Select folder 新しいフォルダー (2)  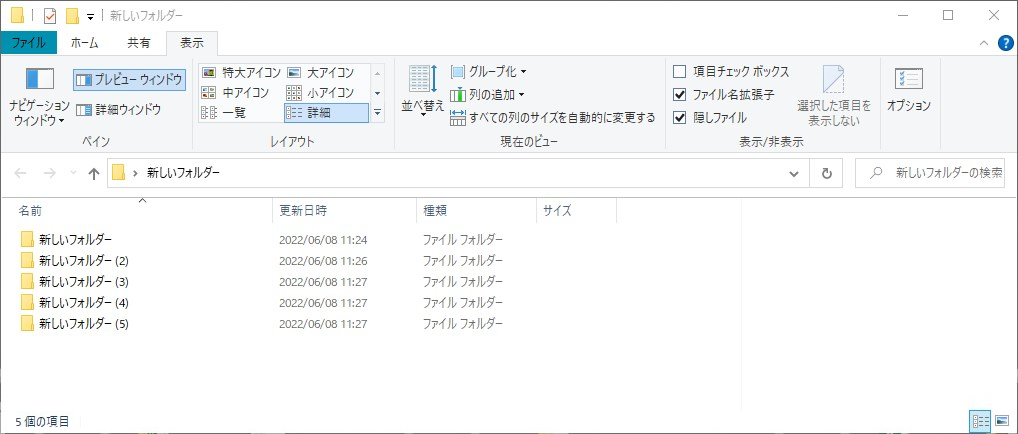click(84, 261)
